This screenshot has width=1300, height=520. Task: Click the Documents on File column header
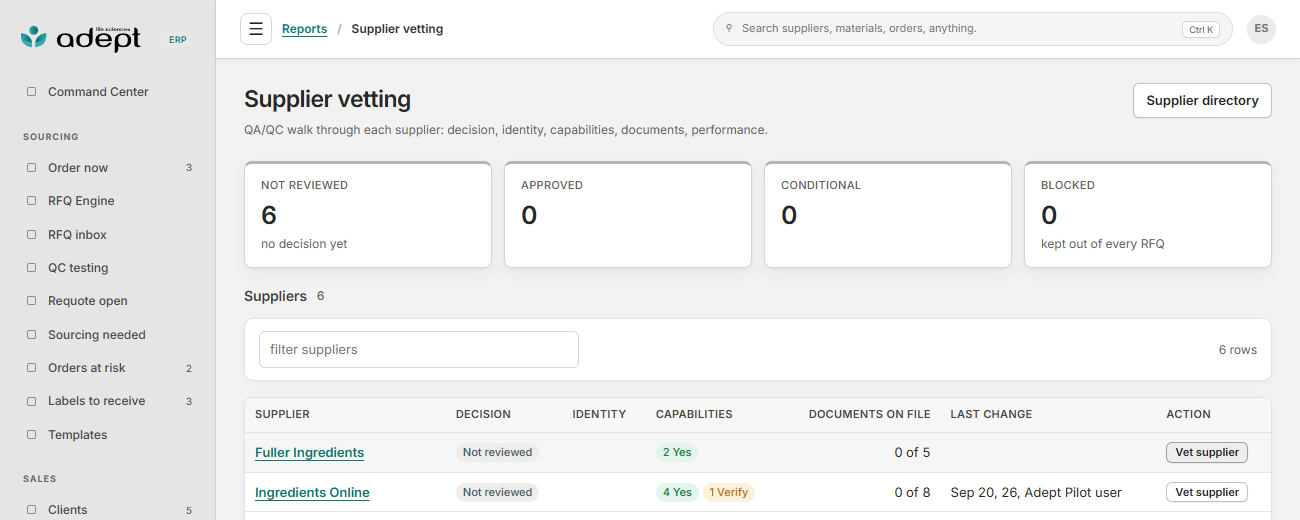[x=869, y=414]
